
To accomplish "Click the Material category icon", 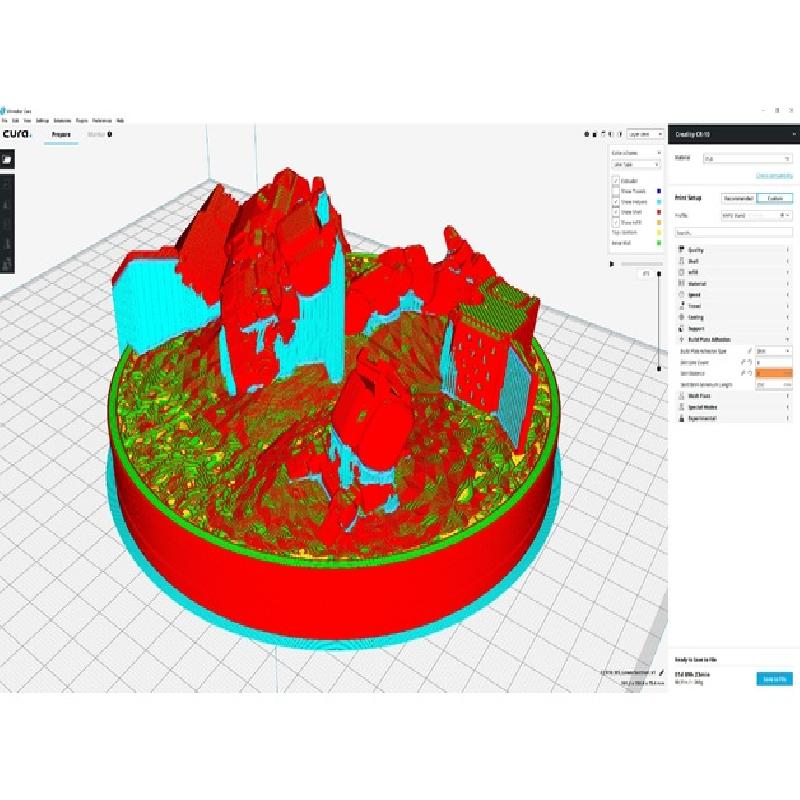I will (x=681, y=283).
